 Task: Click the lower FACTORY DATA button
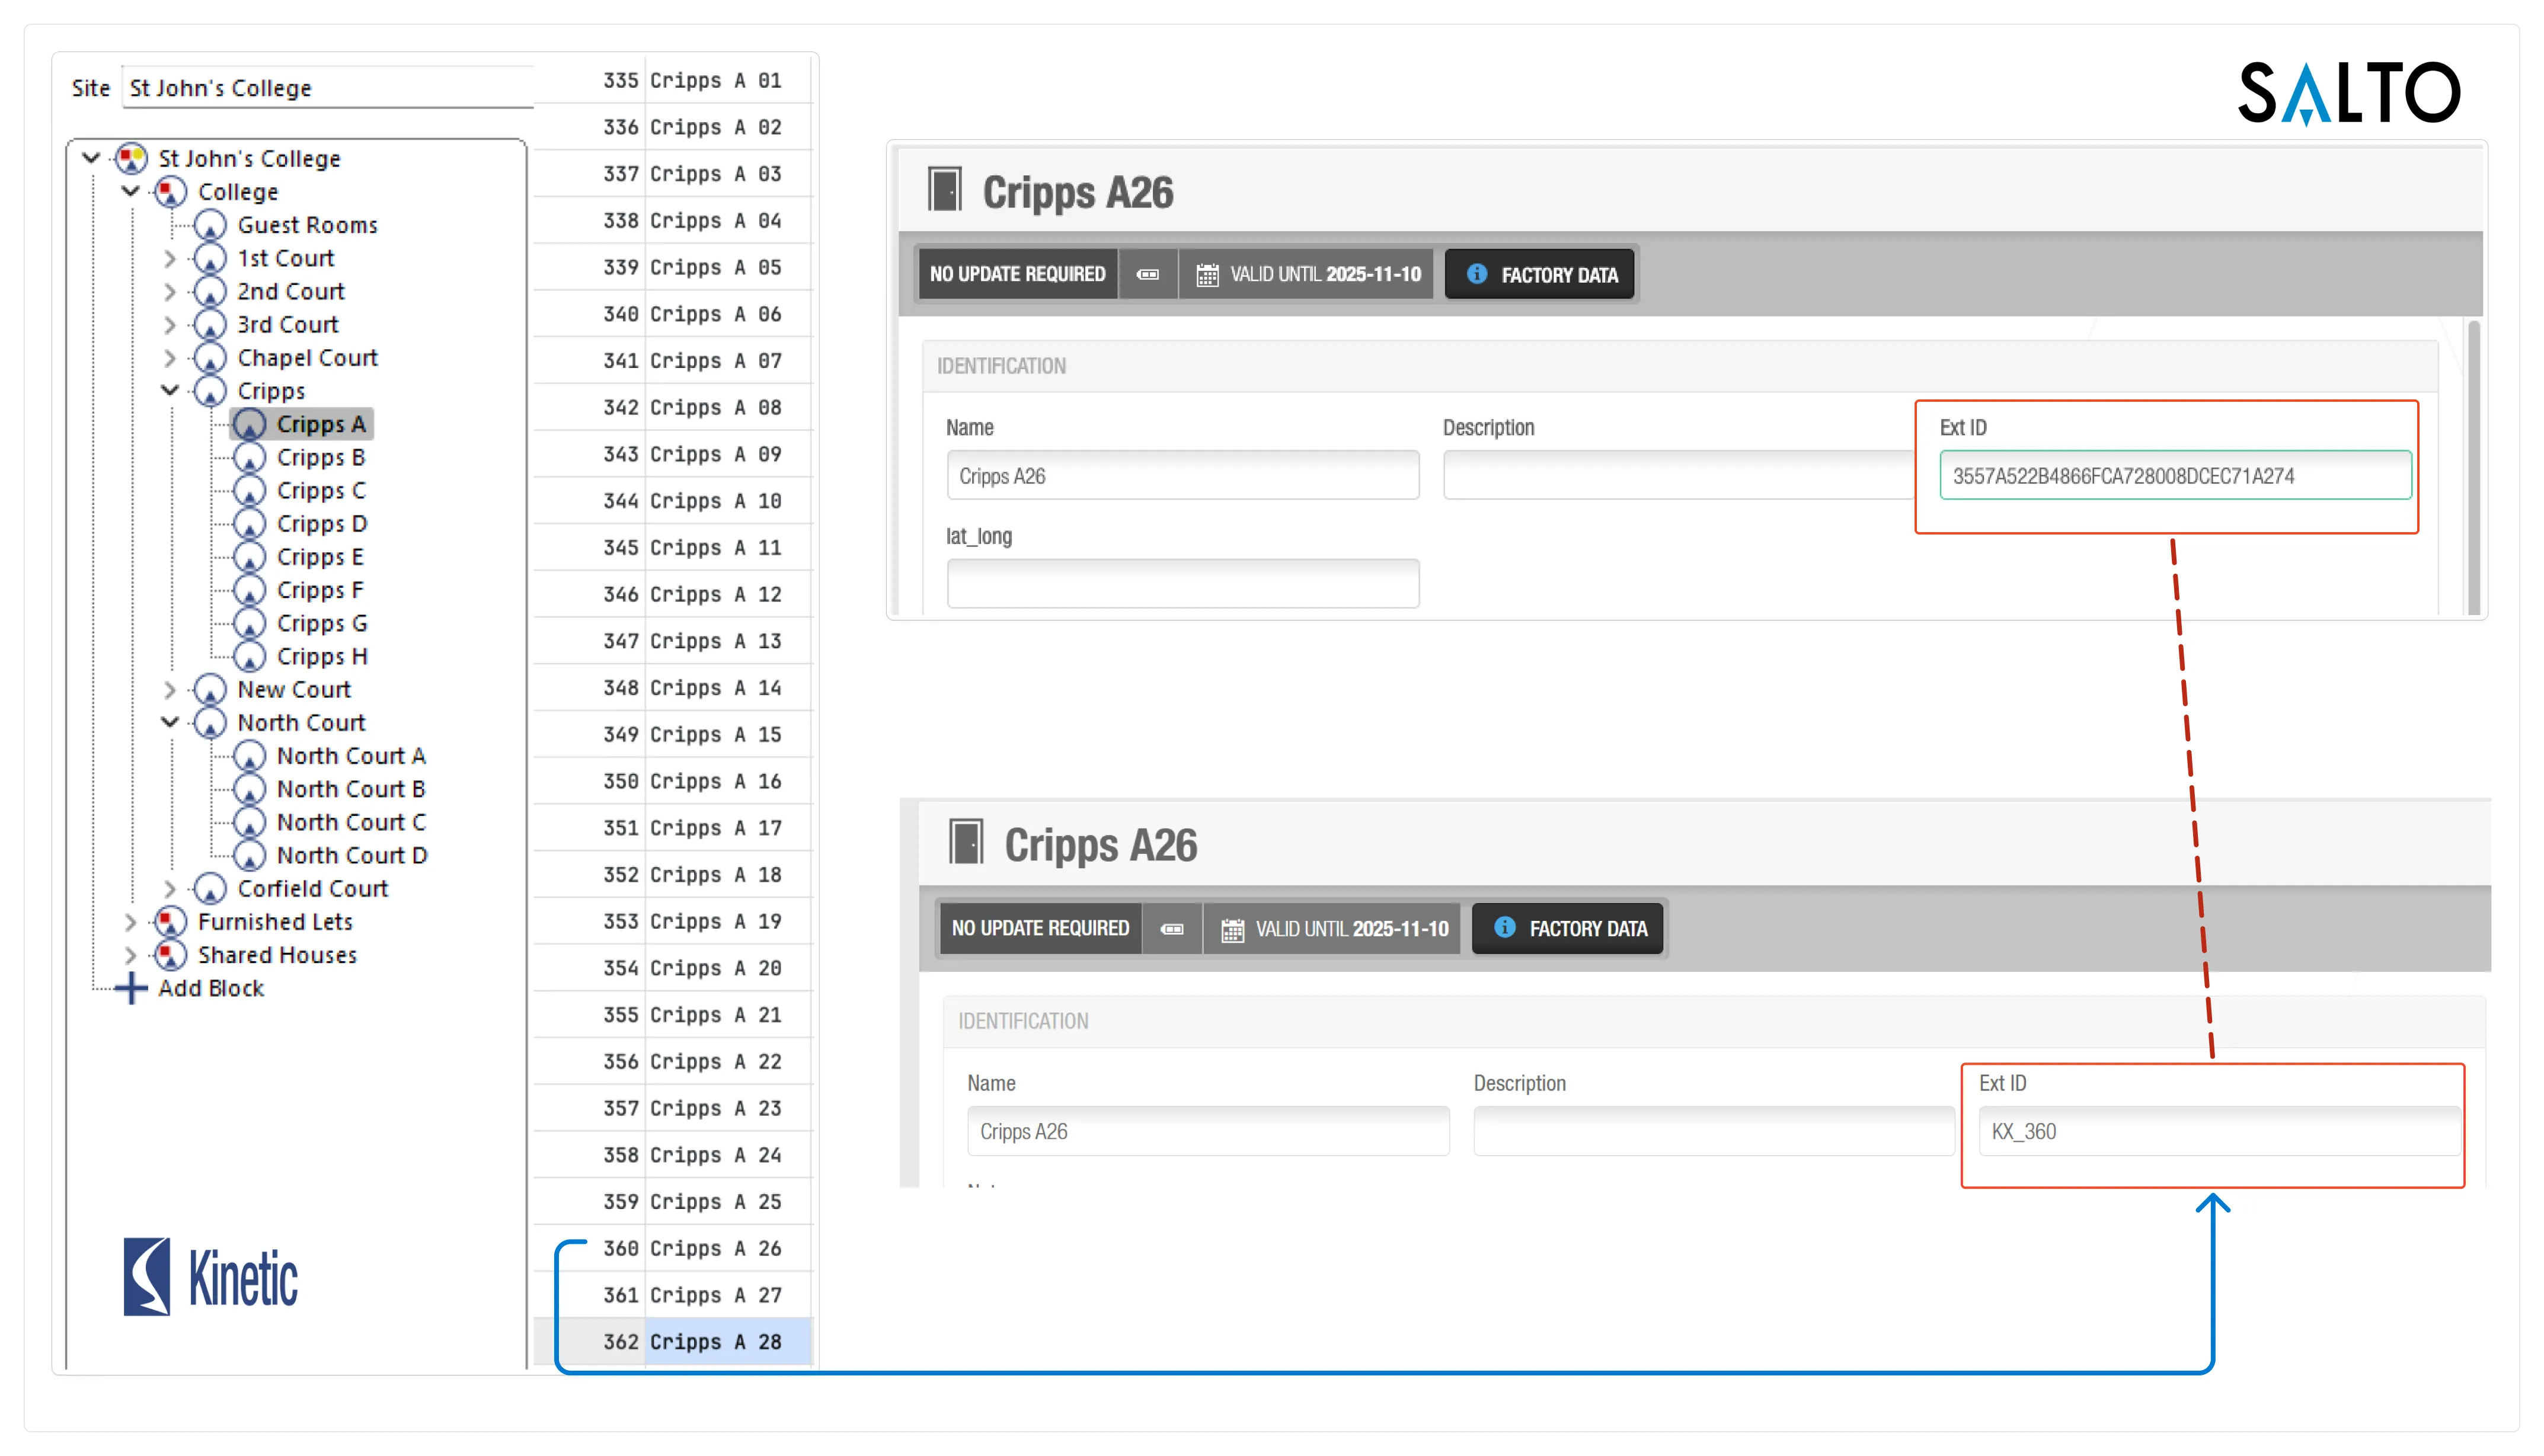(1568, 929)
